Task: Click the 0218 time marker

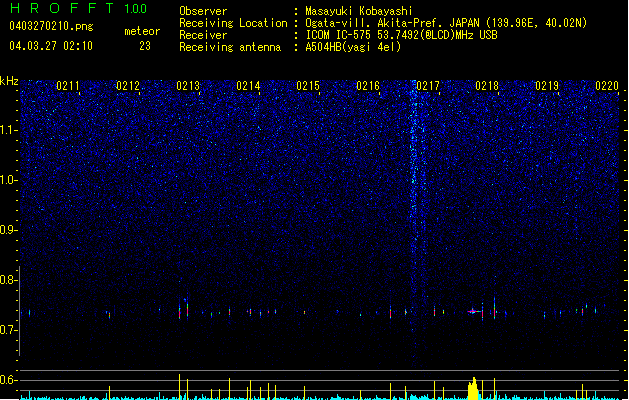Action: tap(487, 86)
